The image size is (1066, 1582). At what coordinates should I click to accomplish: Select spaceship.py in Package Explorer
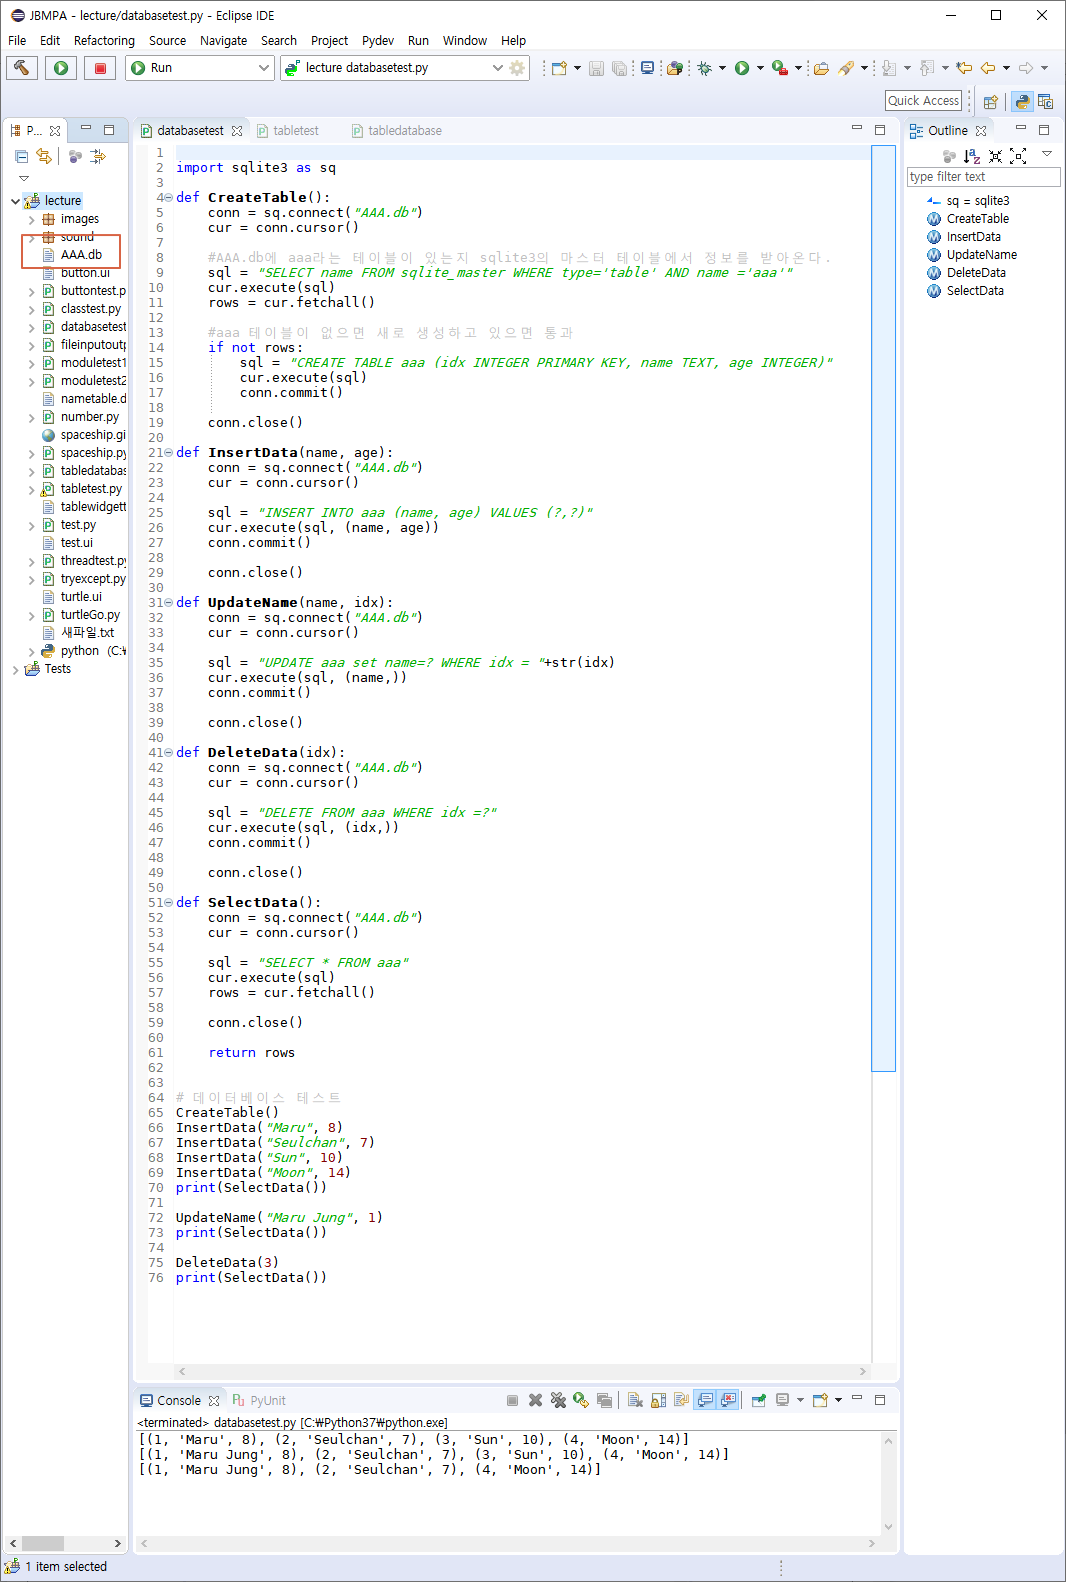[x=93, y=453]
